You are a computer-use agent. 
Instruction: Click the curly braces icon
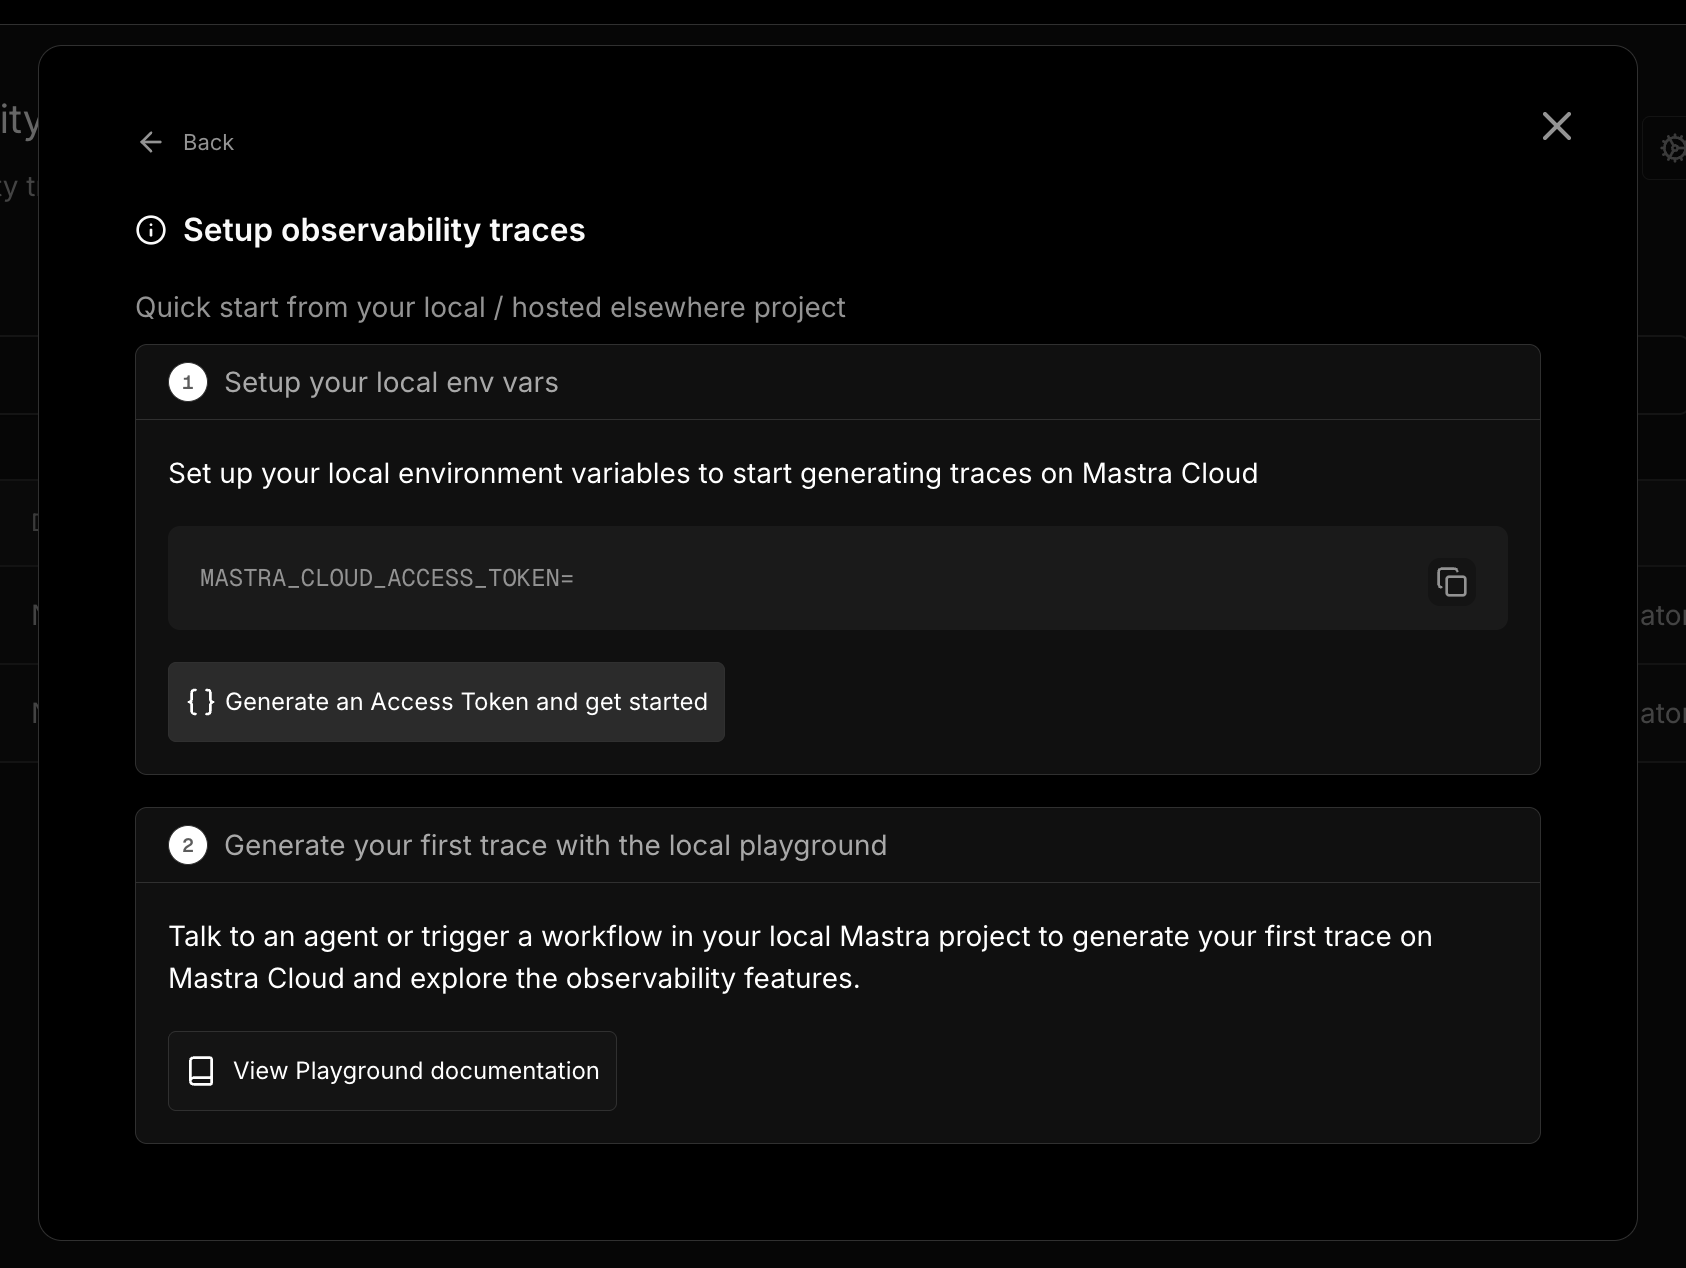click(x=201, y=701)
